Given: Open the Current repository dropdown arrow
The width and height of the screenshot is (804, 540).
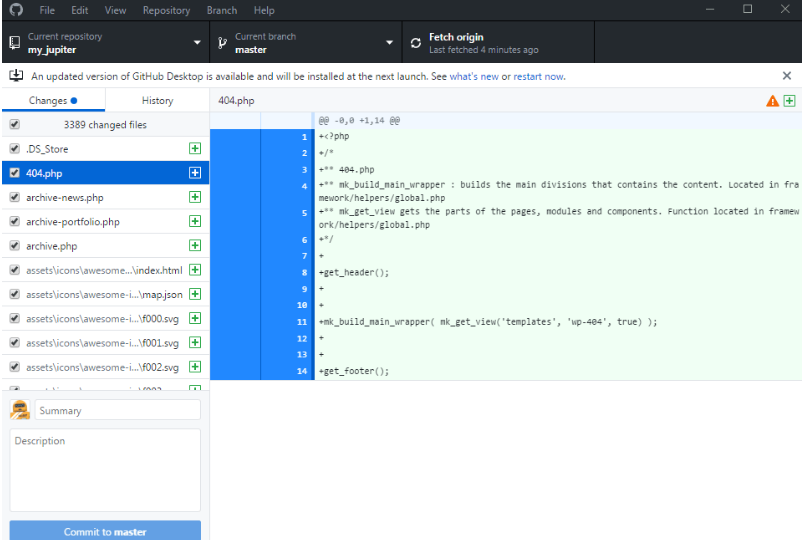Looking at the screenshot, I should point(197,43).
